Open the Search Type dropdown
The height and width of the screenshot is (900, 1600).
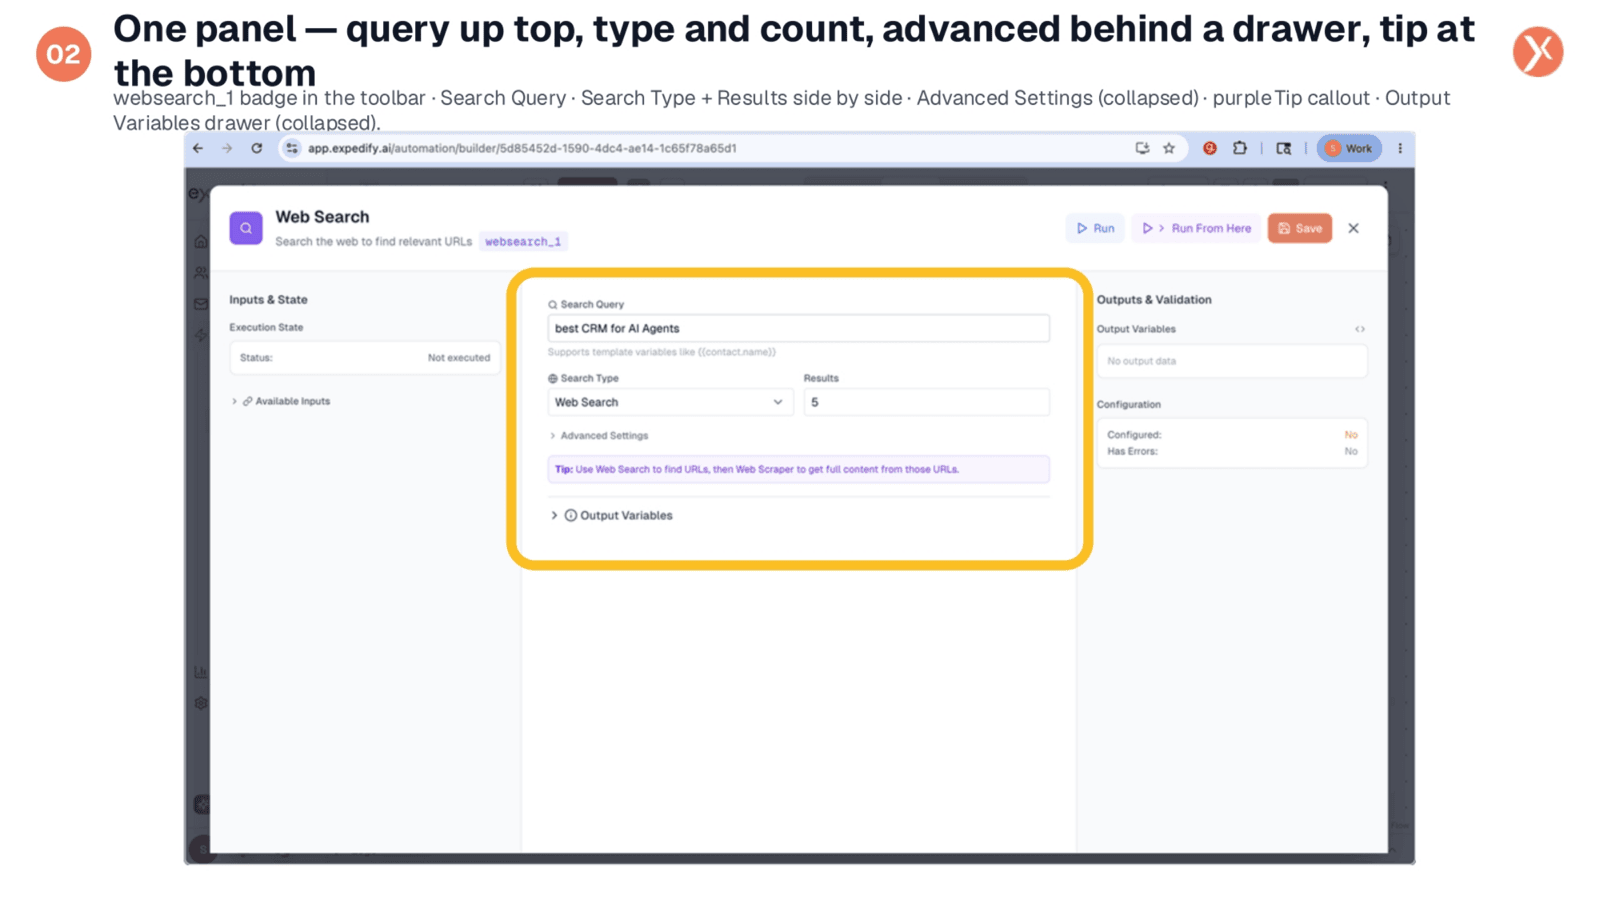[669, 402]
